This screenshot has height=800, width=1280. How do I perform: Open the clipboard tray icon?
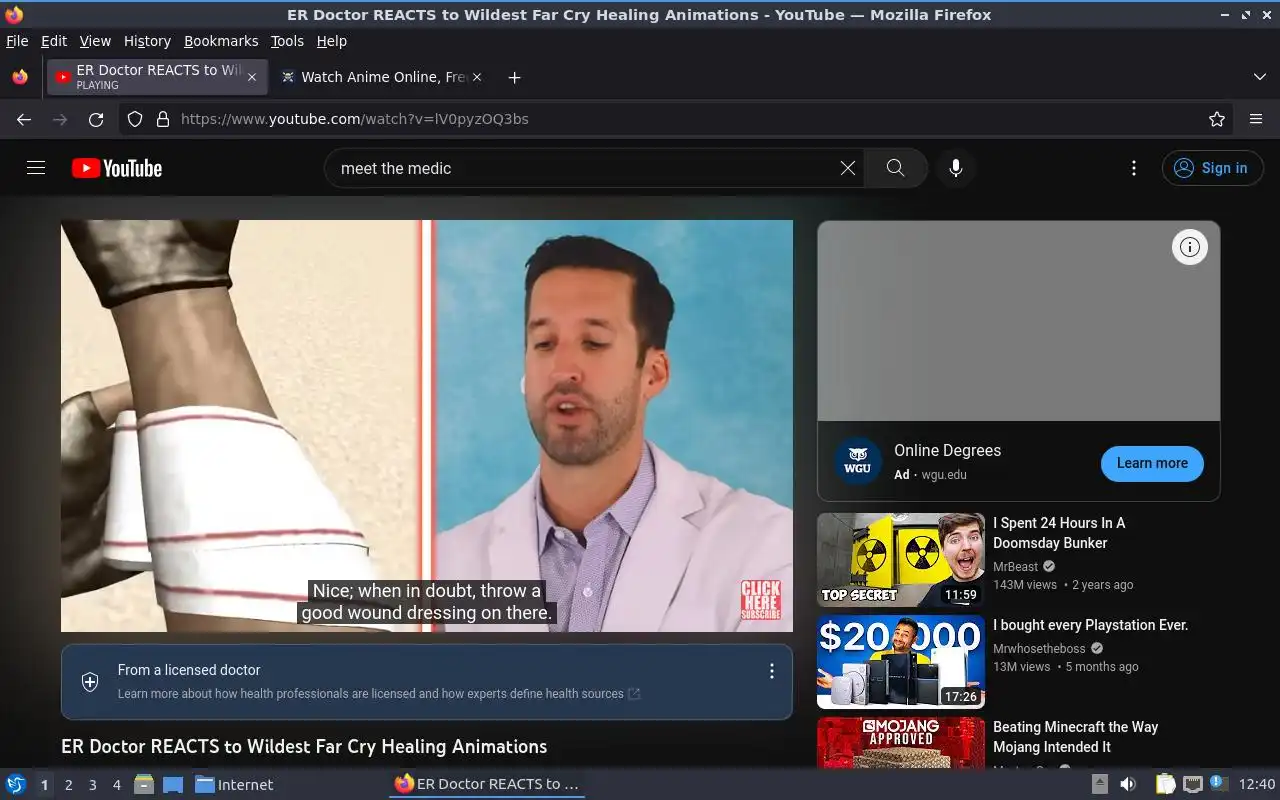pos(1165,785)
